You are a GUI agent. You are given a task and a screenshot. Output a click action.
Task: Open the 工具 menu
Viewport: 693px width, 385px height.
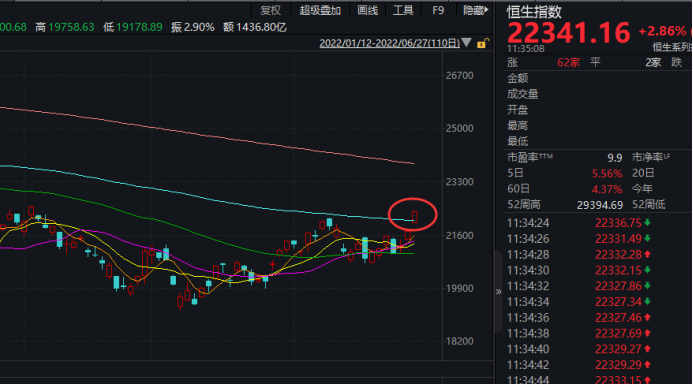click(403, 10)
